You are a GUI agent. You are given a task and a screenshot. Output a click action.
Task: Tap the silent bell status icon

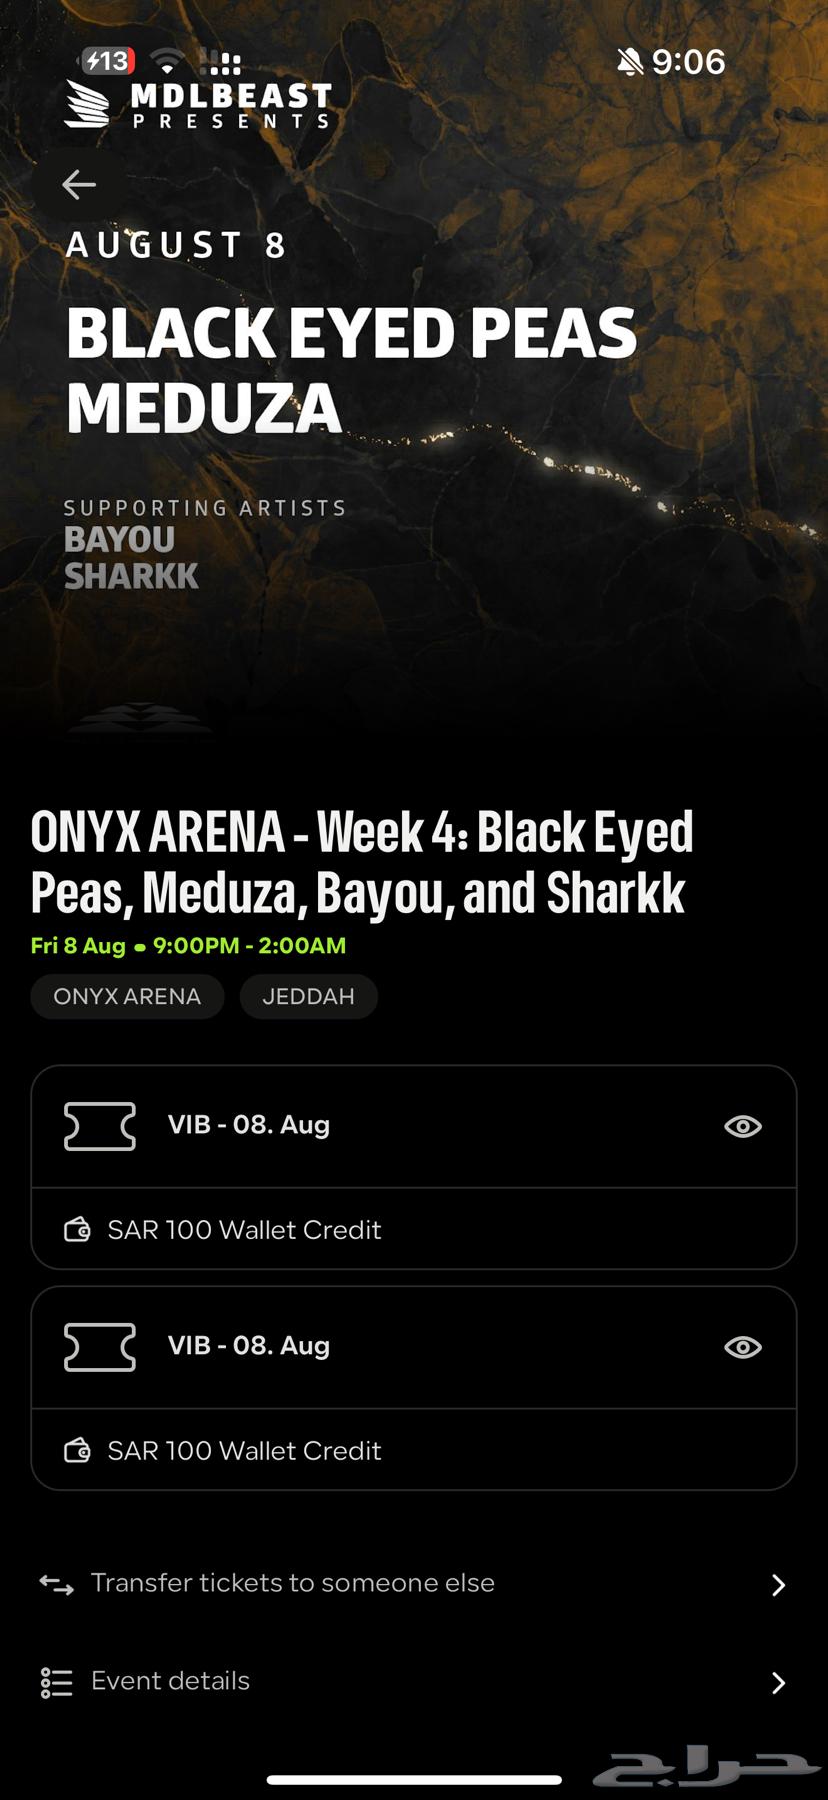point(630,63)
